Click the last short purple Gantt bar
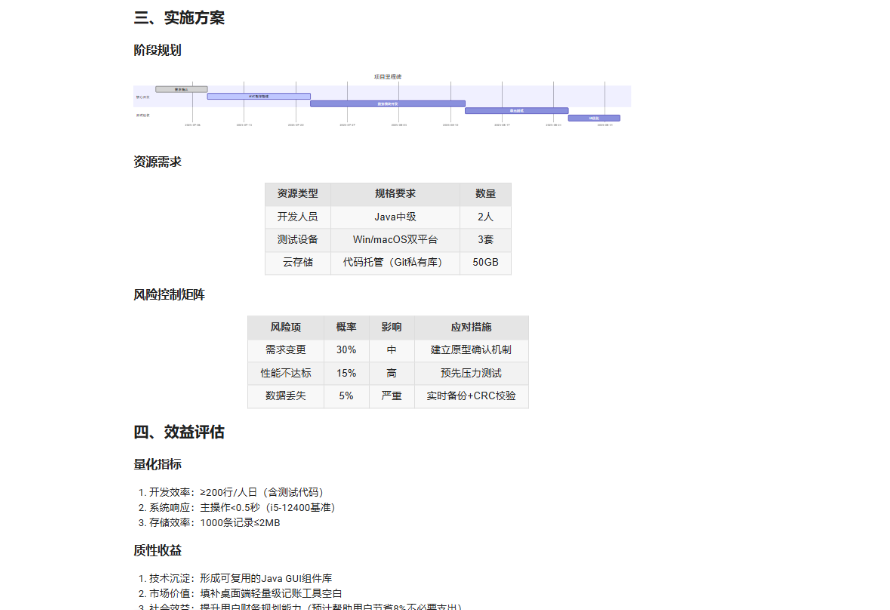Screen dimensions: 890x610 tap(594, 118)
